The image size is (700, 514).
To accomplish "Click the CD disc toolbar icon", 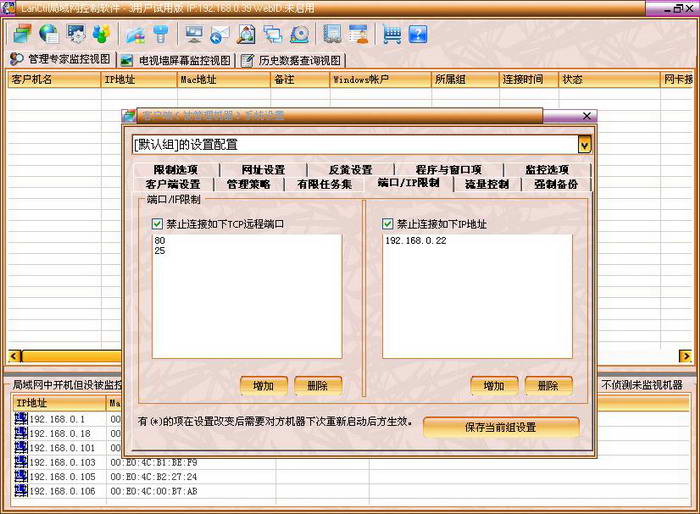I will coord(299,34).
